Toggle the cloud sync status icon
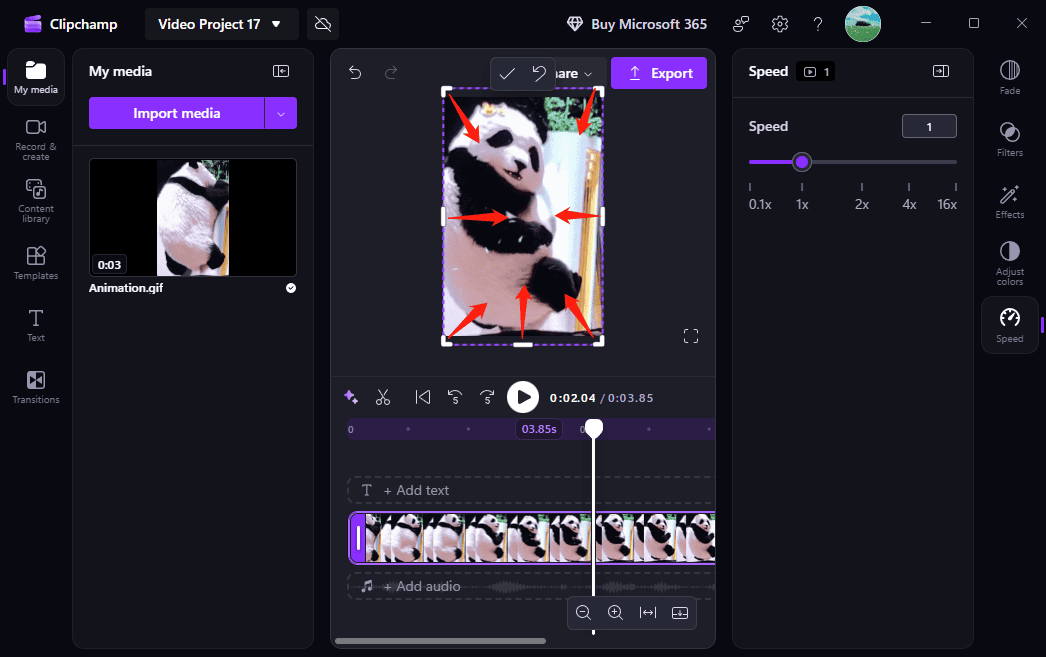Viewport: 1046px width, 657px height. point(322,23)
